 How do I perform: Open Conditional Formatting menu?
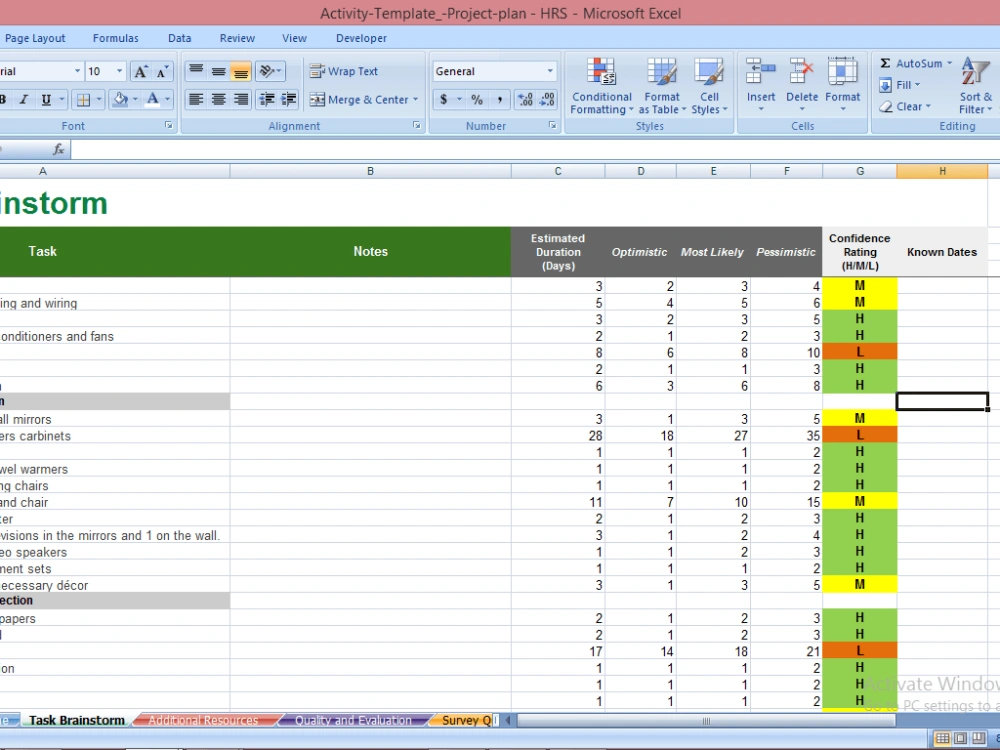click(601, 86)
